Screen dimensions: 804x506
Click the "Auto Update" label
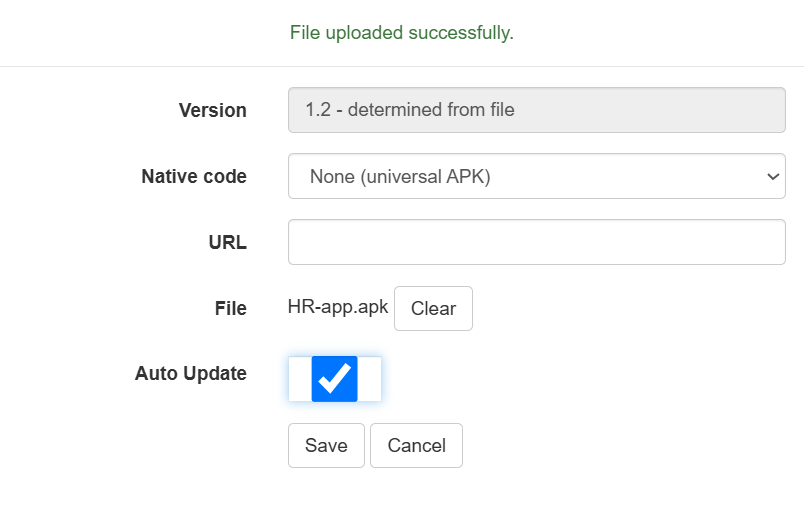pos(190,374)
